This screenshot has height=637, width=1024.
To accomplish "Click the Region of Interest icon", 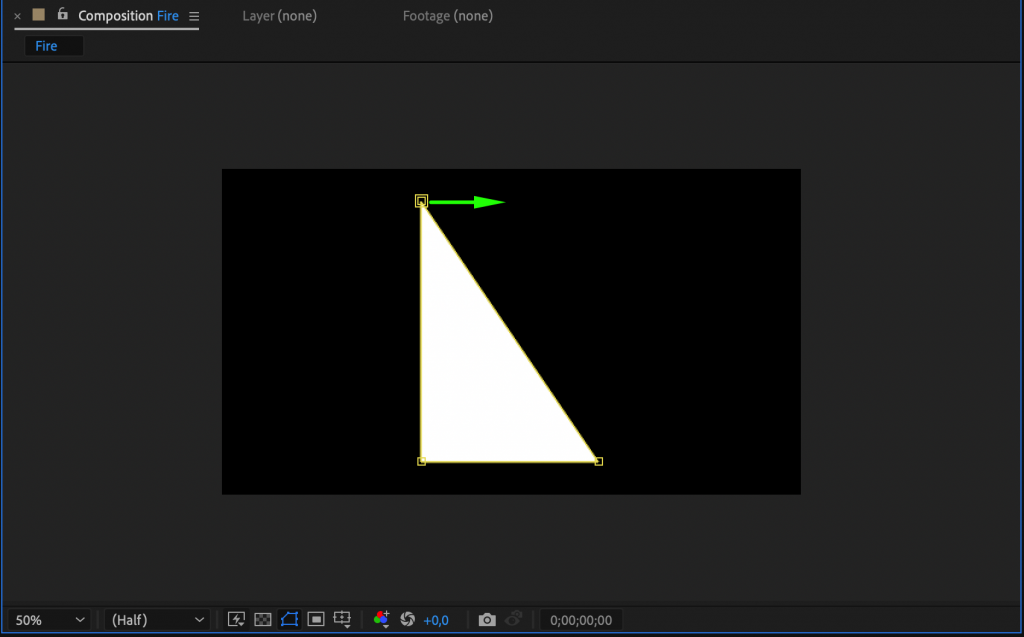I will pos(316,619).
